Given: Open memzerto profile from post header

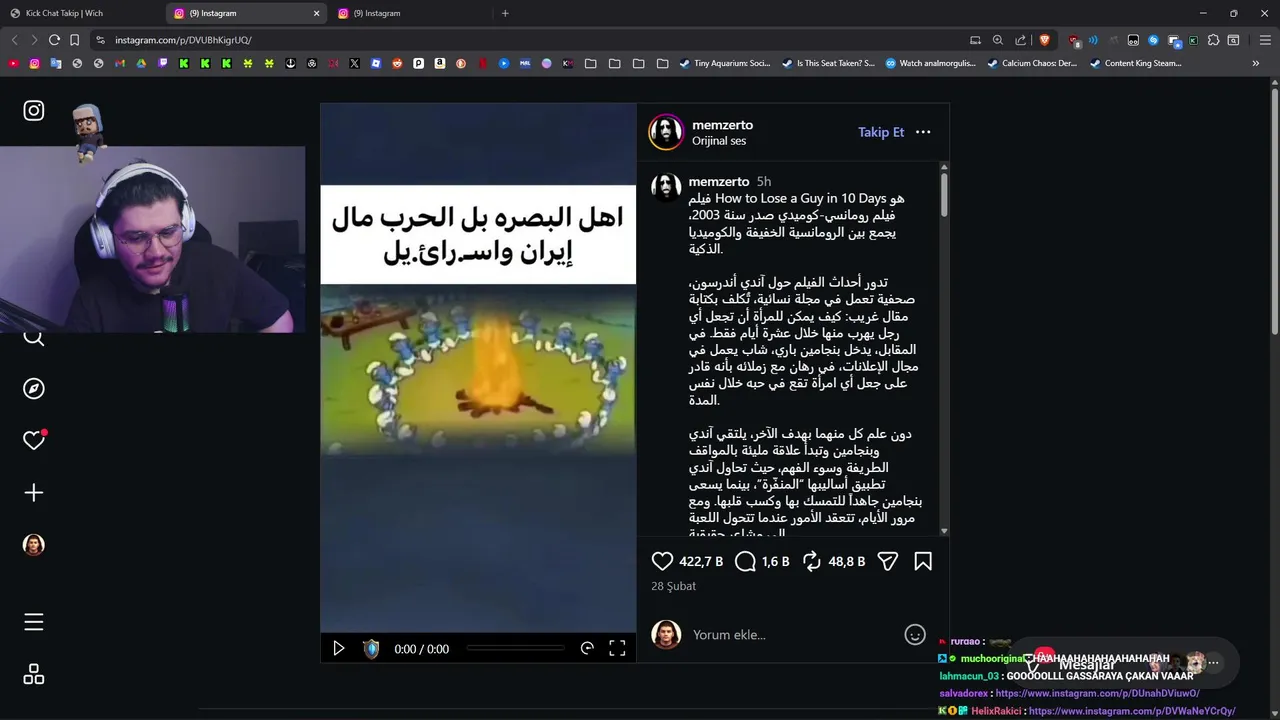Looking at the screenshot, I should click(722, 125).
